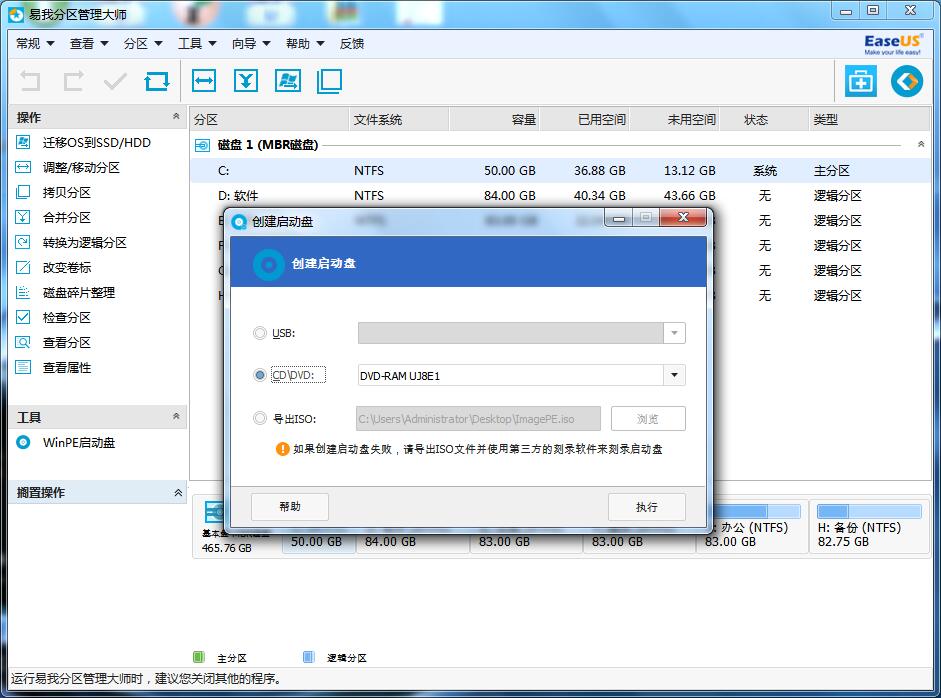
Task: Click the H: 备份 partition usage bar
Action: (x=869, y=511)
